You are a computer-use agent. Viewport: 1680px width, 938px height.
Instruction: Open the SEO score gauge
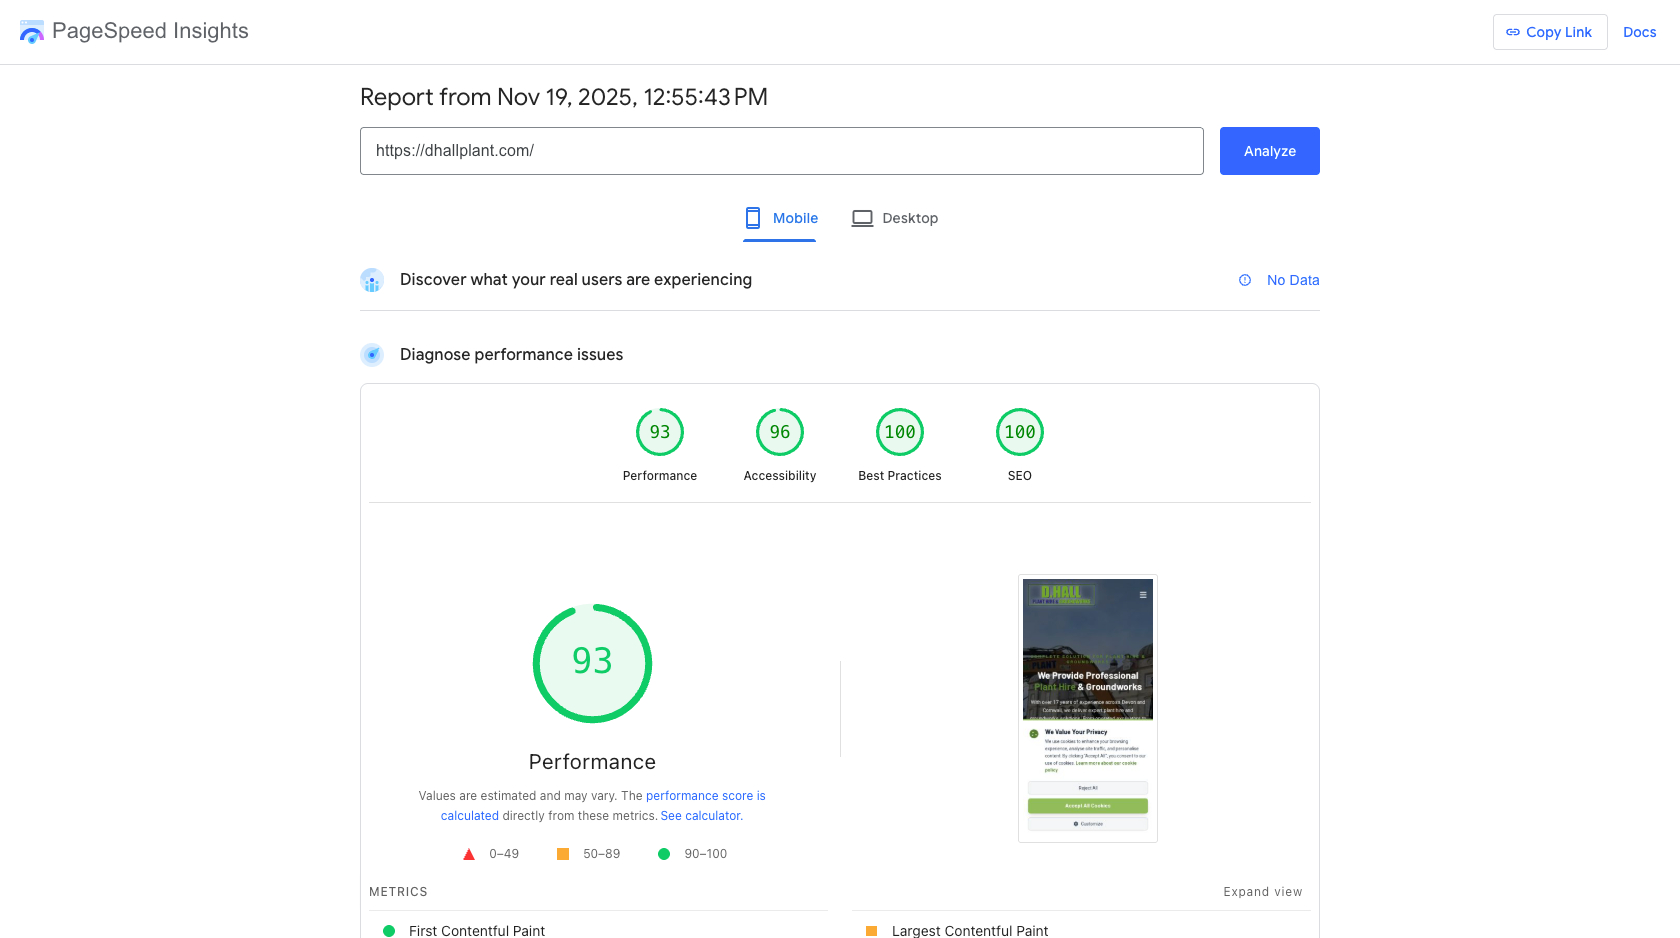click(1019, 431)
